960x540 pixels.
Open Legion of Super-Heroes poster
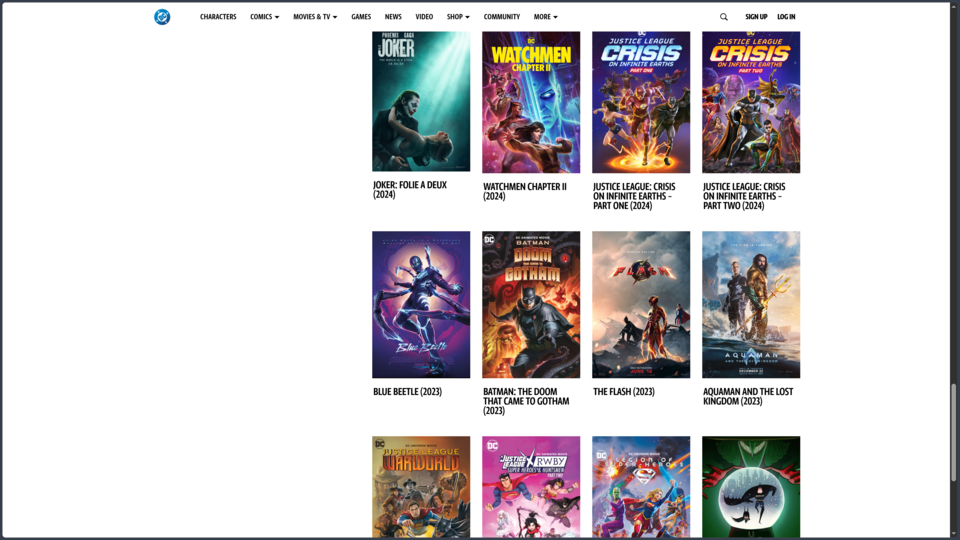[x=641, y=487]
